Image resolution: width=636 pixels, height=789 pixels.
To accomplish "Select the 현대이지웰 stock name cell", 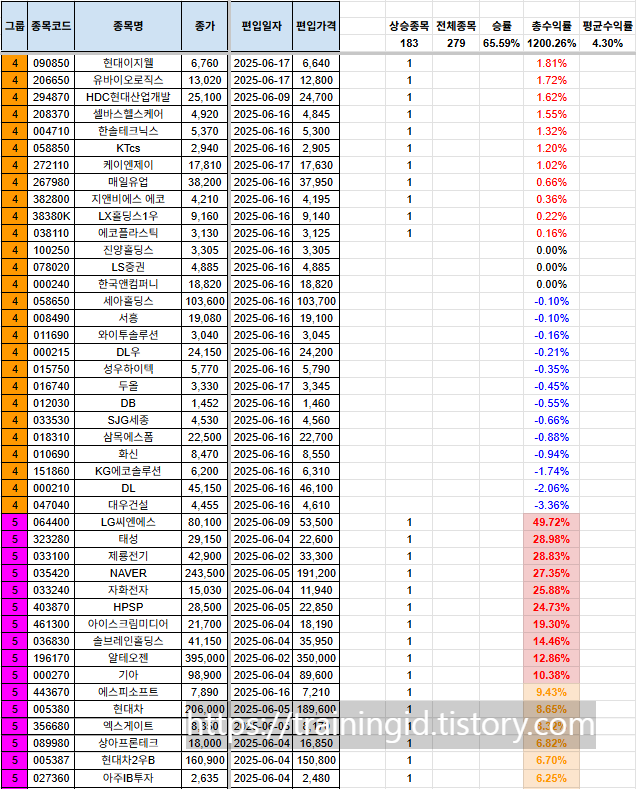I will pyautogui.click(x=128, y=63).
